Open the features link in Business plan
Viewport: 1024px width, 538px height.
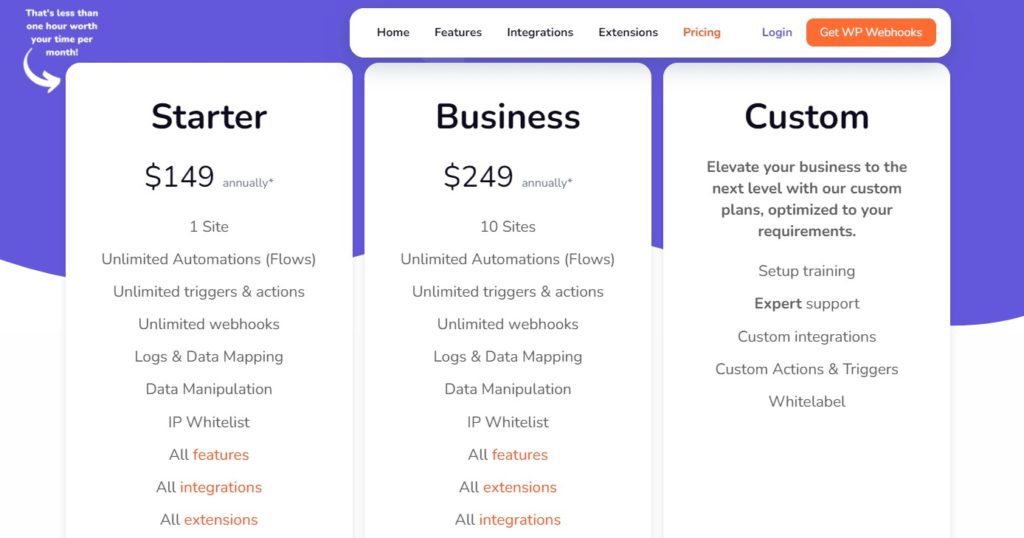[520, 454]
